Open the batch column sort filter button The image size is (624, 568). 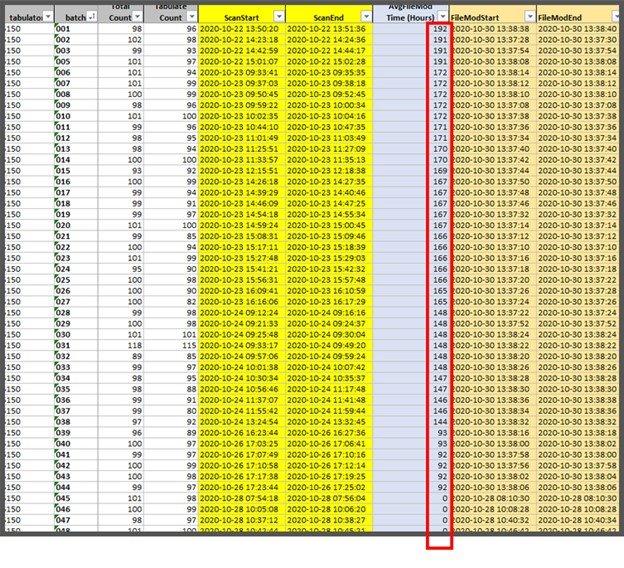(92, 17)
